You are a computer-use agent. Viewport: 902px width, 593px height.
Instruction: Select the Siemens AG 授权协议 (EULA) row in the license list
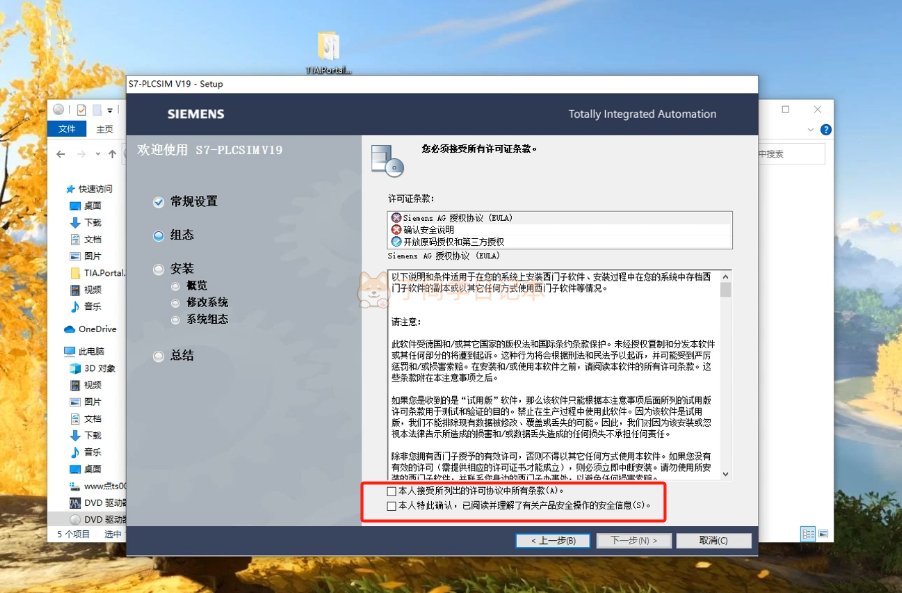pos(560,218)
